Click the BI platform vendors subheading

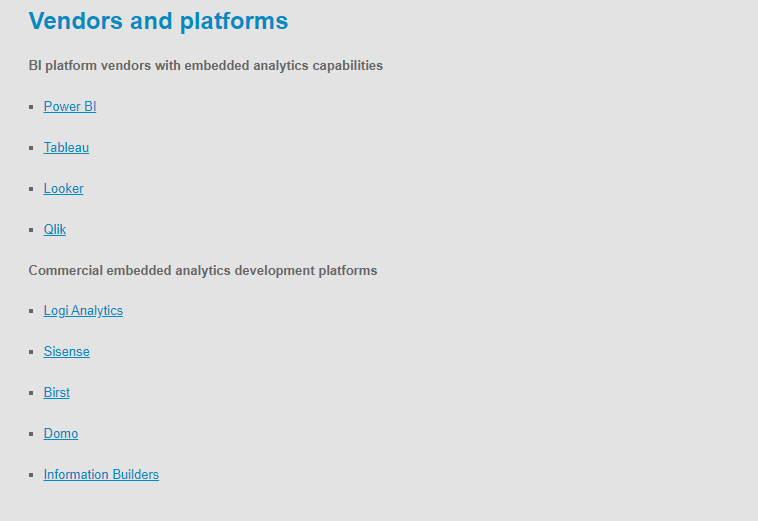point(205,65)
